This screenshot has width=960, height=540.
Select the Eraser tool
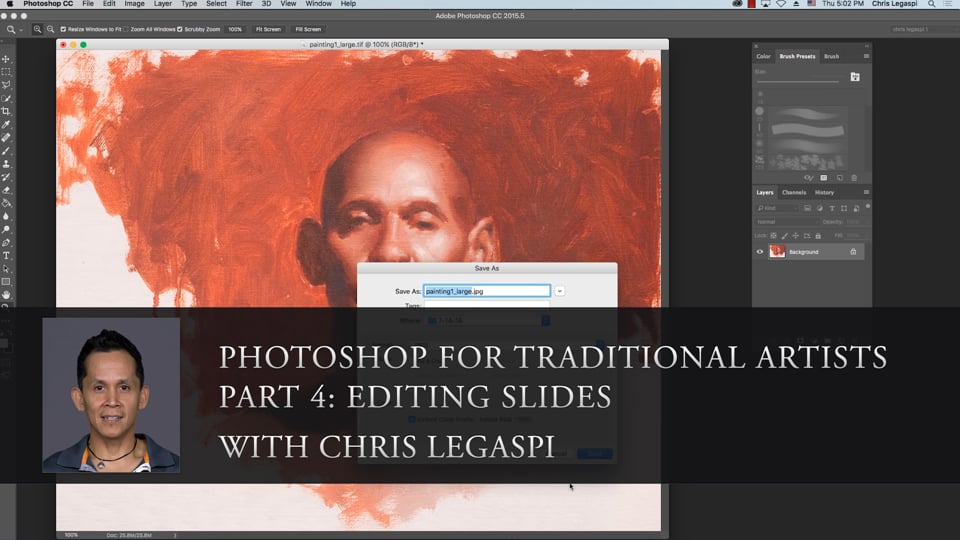6,190
